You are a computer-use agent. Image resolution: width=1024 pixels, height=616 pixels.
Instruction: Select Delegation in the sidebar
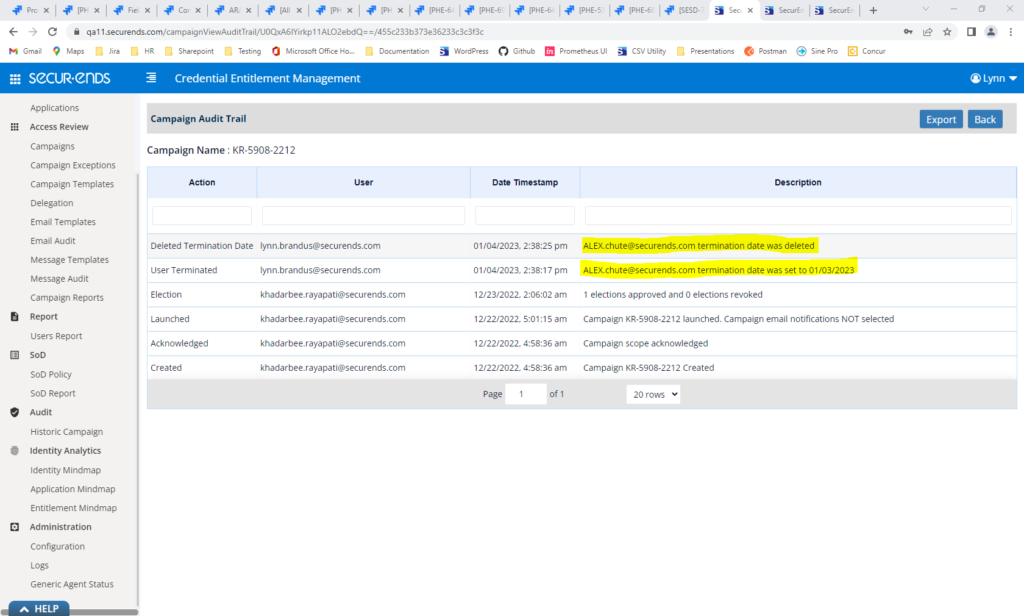click(52, 203)
